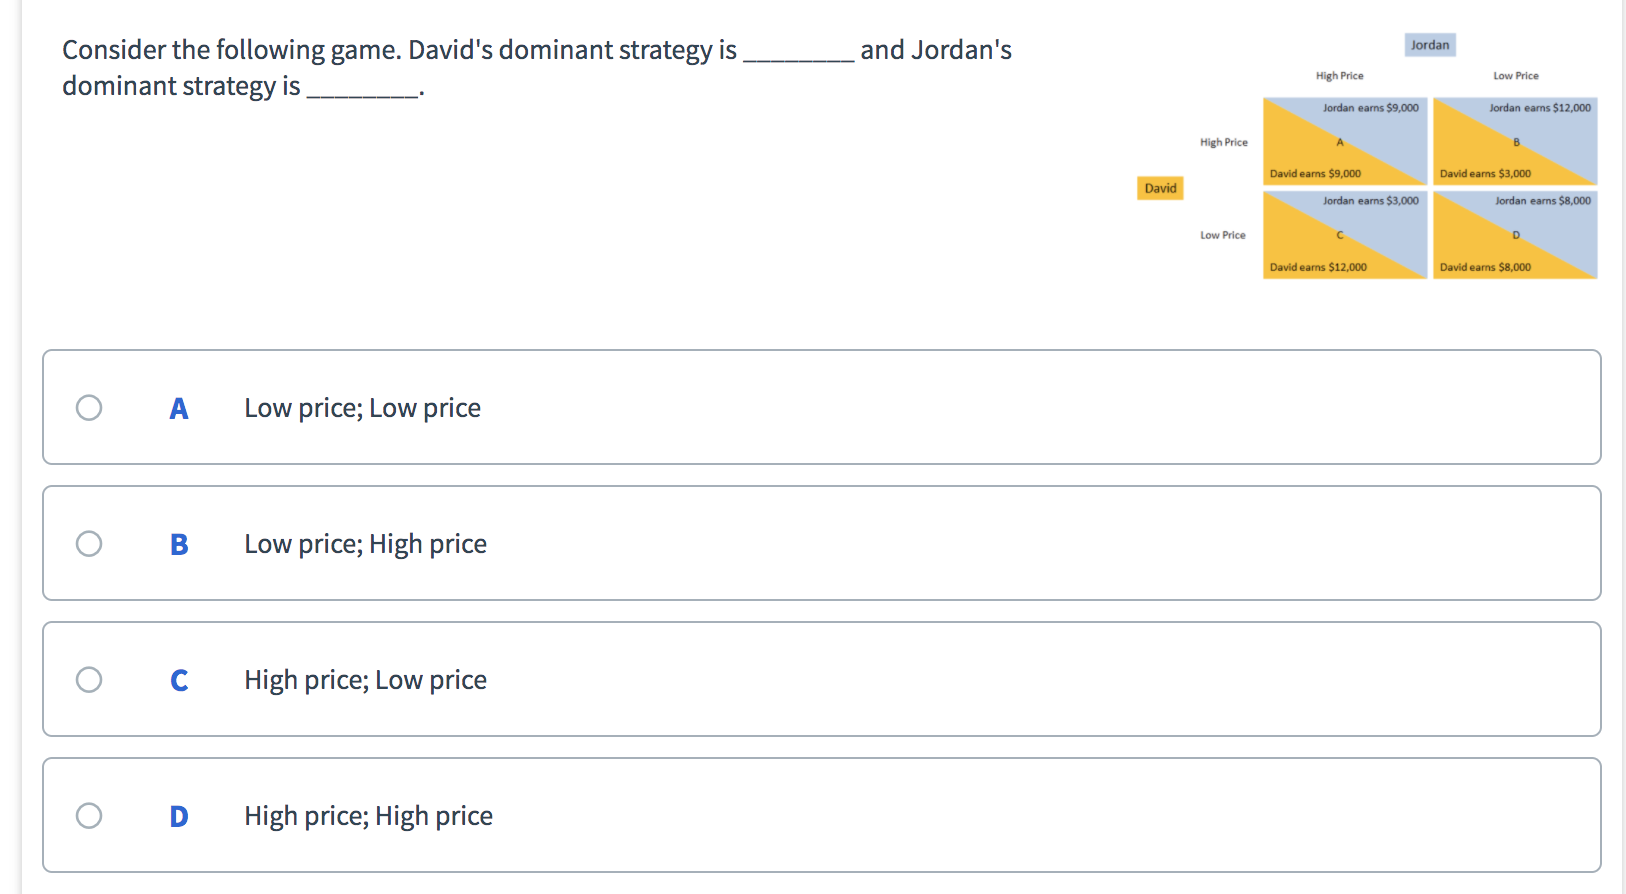The image size is (1626, 894).
Task: Select the radio button for option D
Action: coord(89,815)
